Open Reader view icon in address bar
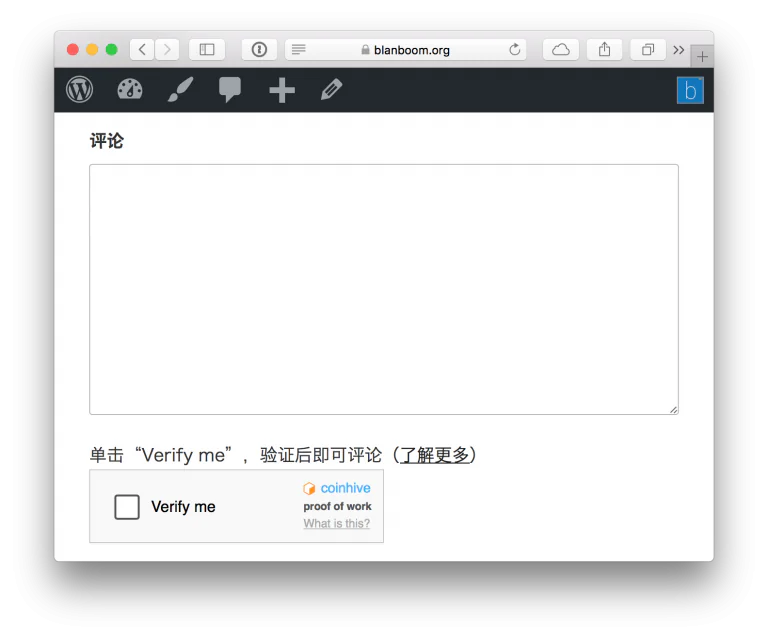Viewport: 768px width, 639px height. (x=299, y=49)
